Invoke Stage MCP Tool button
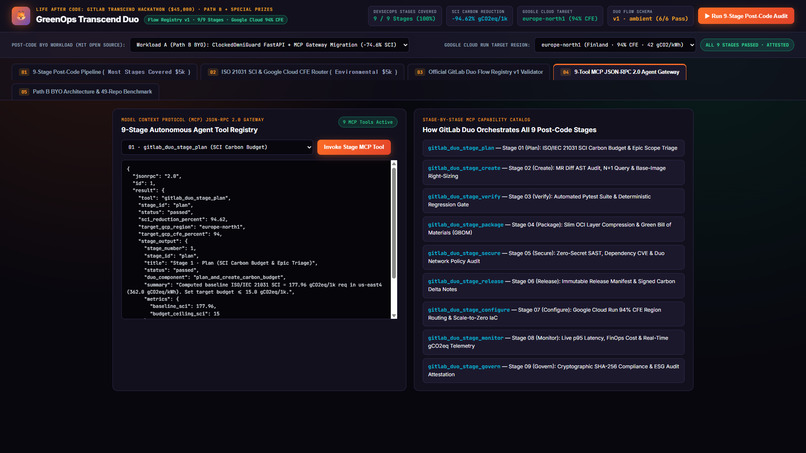 [x=354, y=147]
